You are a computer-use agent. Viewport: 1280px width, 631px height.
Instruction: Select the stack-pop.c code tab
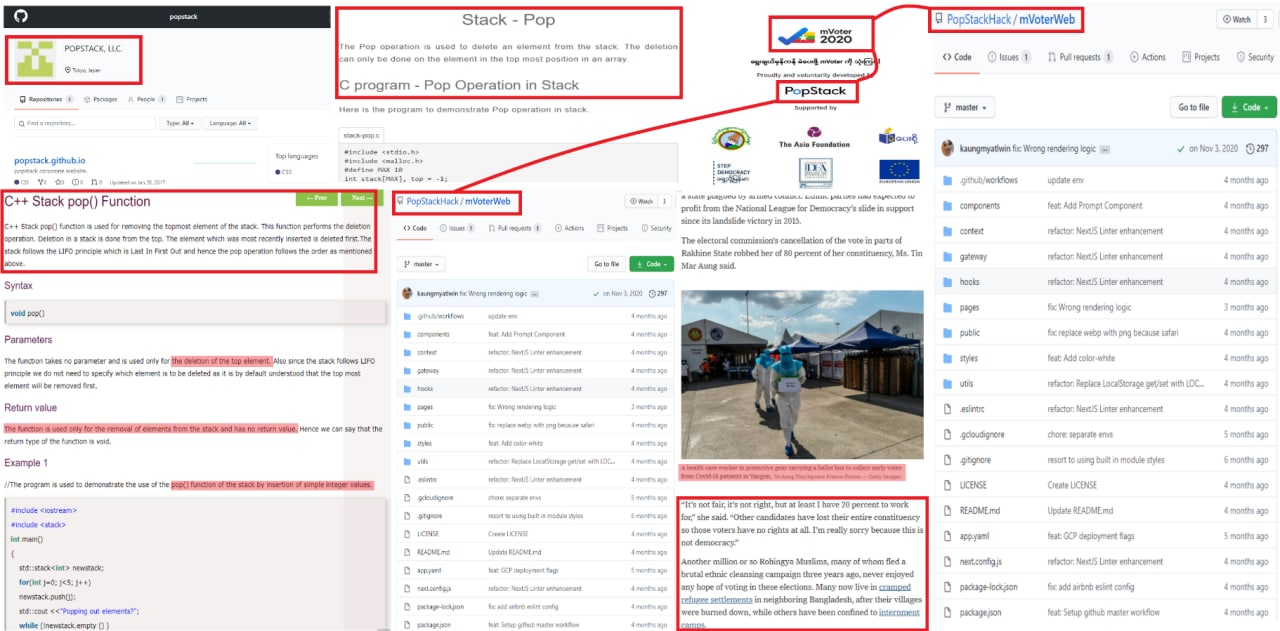click(x=362, y=134)
